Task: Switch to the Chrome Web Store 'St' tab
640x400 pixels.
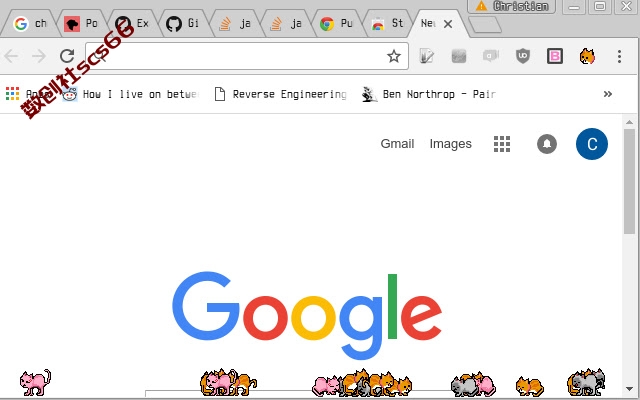Action: [x=387, y=24]
